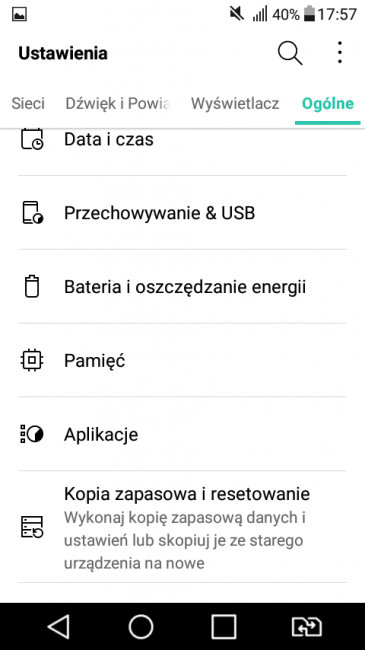Switch to the Wyświetlacz tab
This screenshot has width=365, height=650.
235,103
